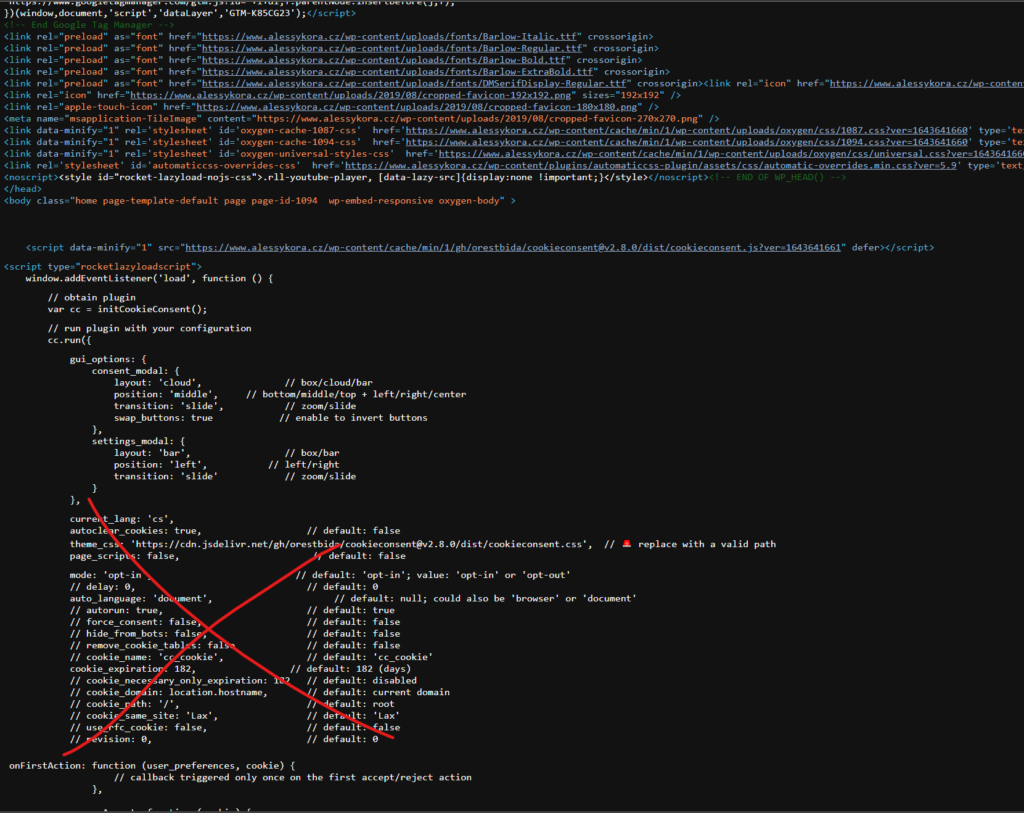1024x813 pixels.
Task: Click the "layout: 'cloud'," setting
Action: 157,383
